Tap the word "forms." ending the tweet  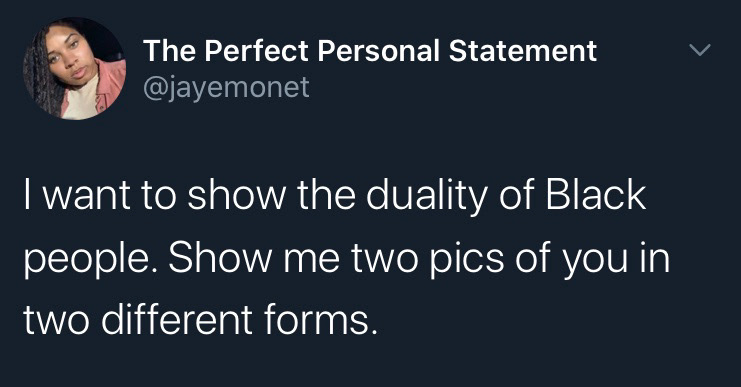pyautogui.click(x=321, y=320)
